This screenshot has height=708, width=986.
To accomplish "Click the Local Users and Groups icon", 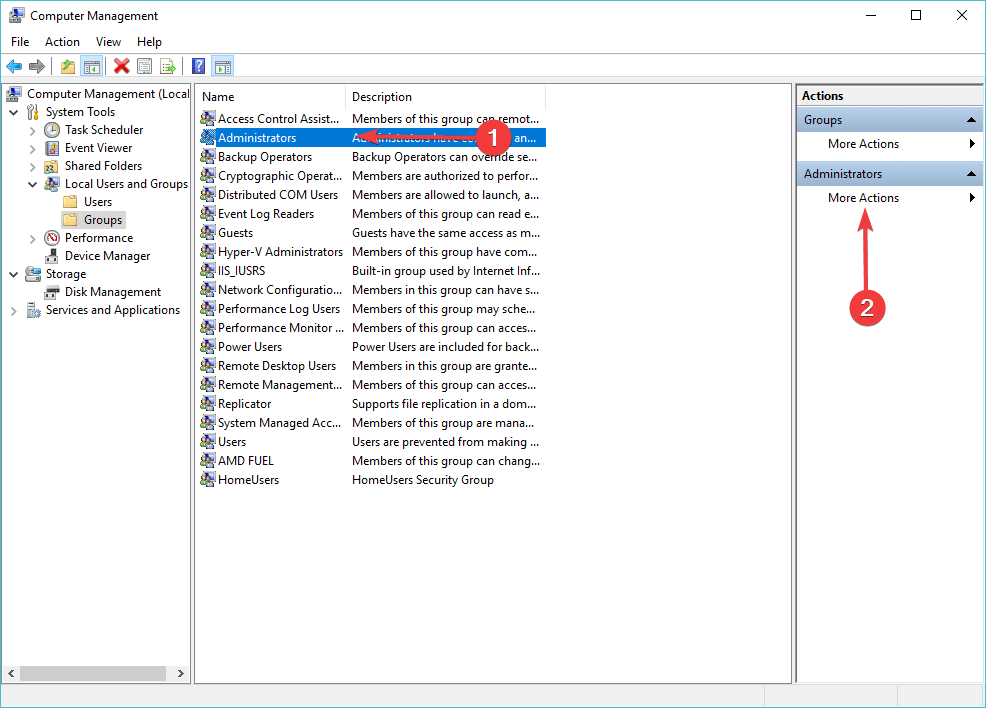I will point(52,184).
